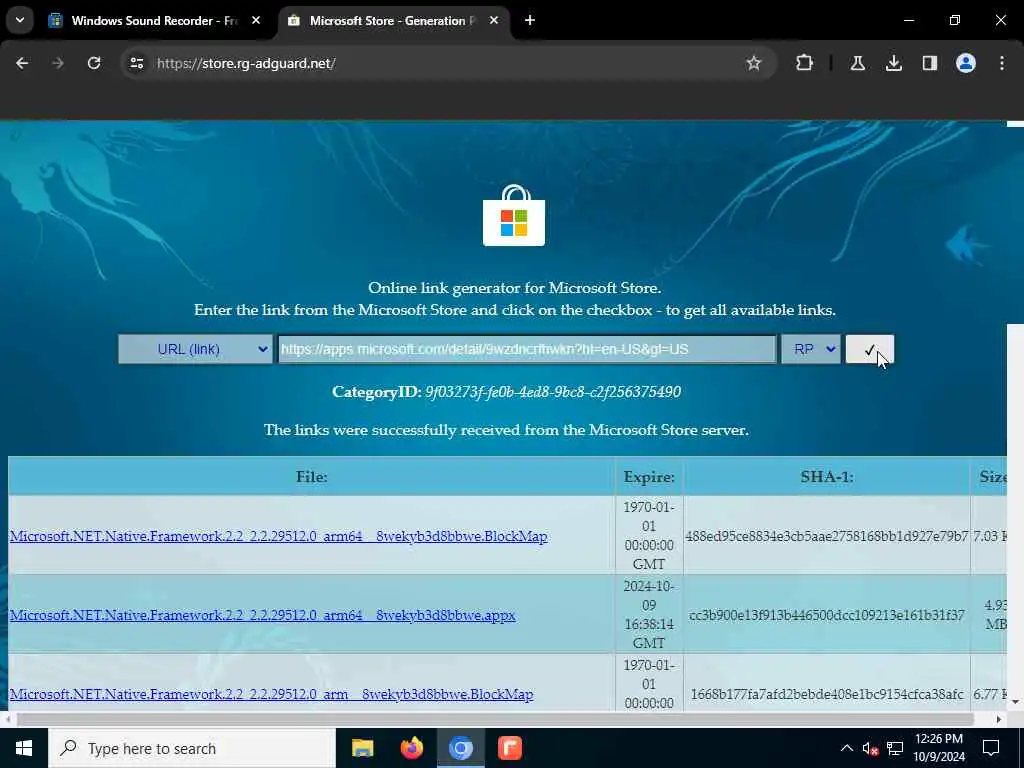
Task: Select the SHA-1 hash starting 488ed95ce
Action: coord(827,536)
